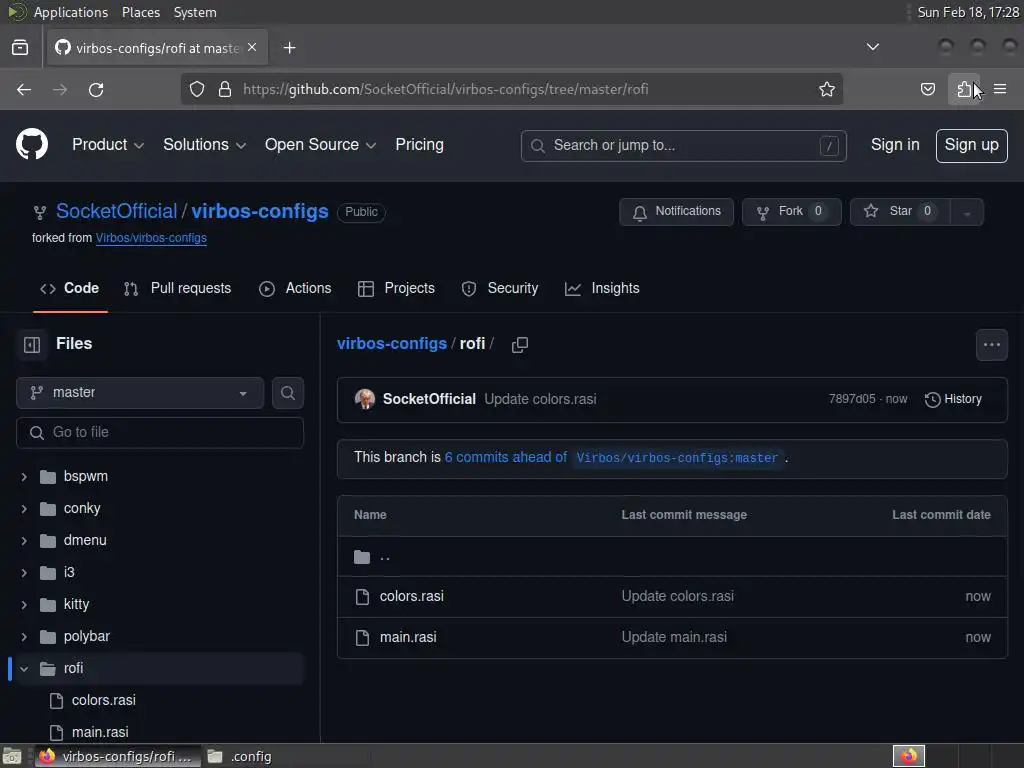Open the more options ellipsis button
The height and width of the screenshot is (768, 1024).
[991, 344]
